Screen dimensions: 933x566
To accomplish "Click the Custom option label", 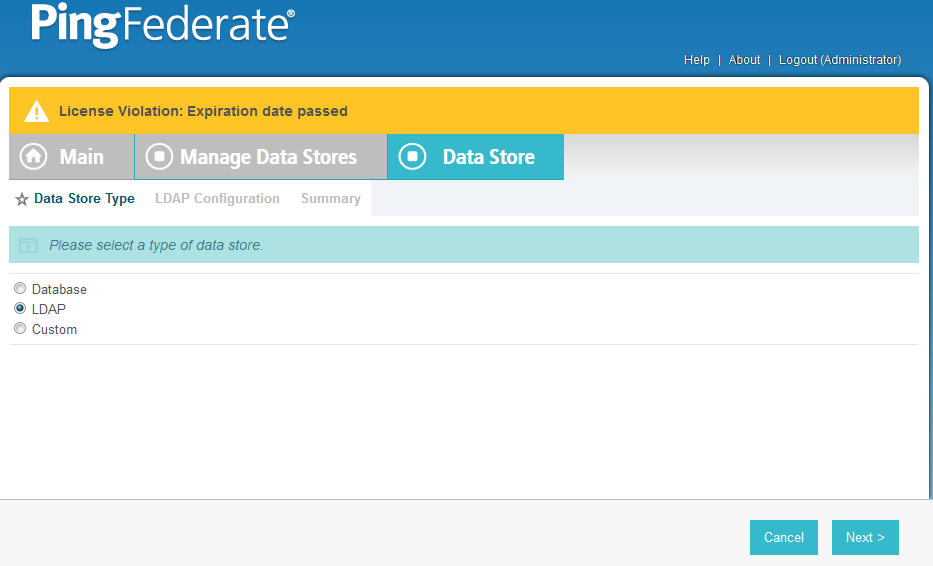I will (x=54, y=330).
